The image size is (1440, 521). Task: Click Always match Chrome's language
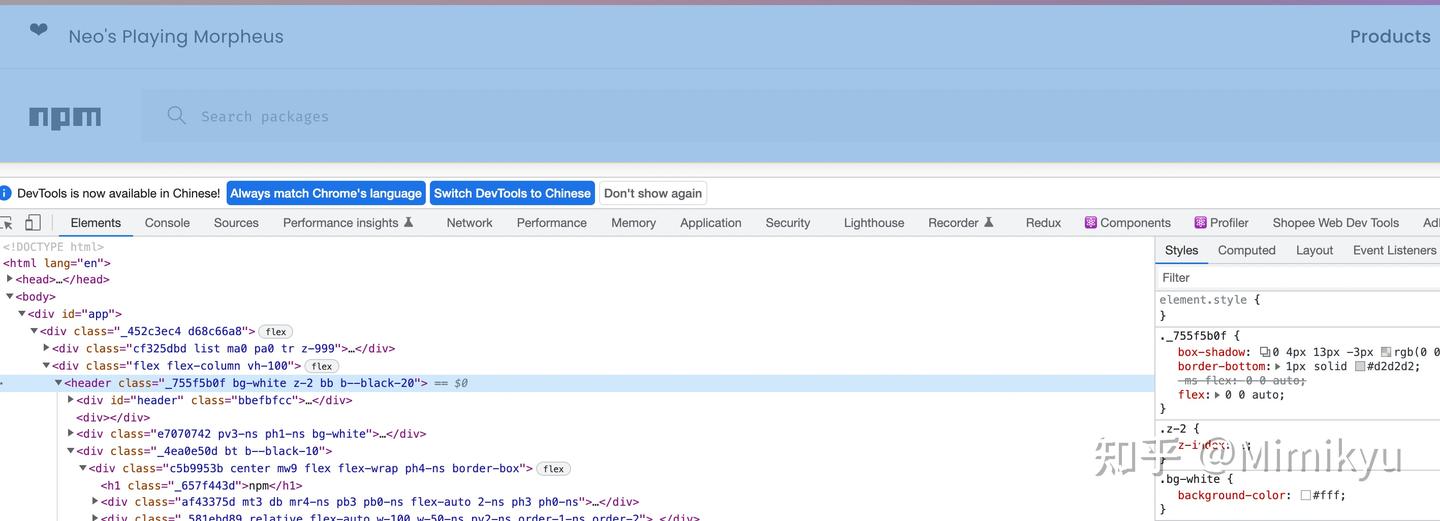[326, 193]
